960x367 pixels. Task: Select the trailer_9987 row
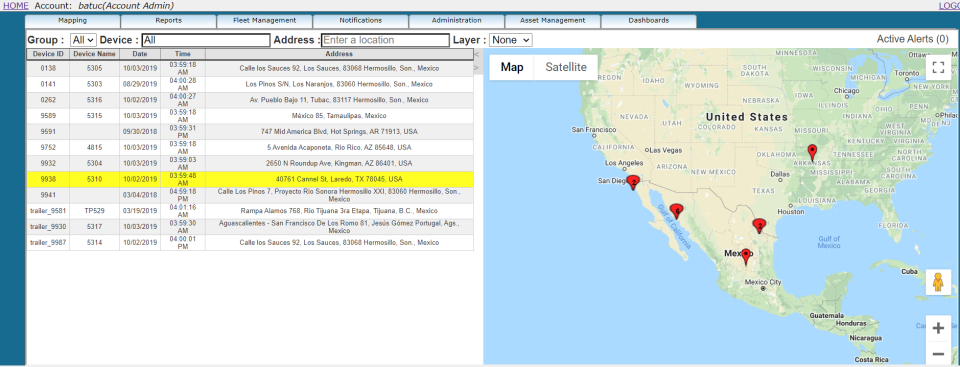click(250, 243)
